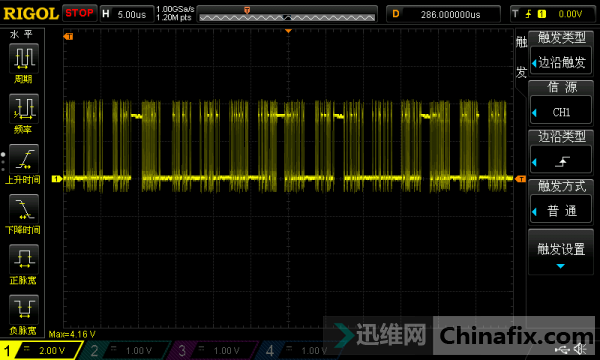Image resolution: width=600 pixels, height=360 pixels.
Task: Click the trigger level marker at waveform right edge
Action: pos(520,179)
